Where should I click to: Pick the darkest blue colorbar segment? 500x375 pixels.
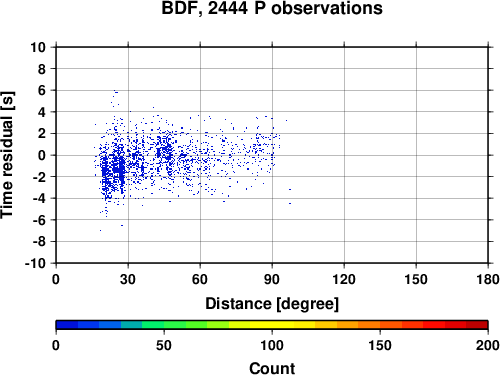67,325
